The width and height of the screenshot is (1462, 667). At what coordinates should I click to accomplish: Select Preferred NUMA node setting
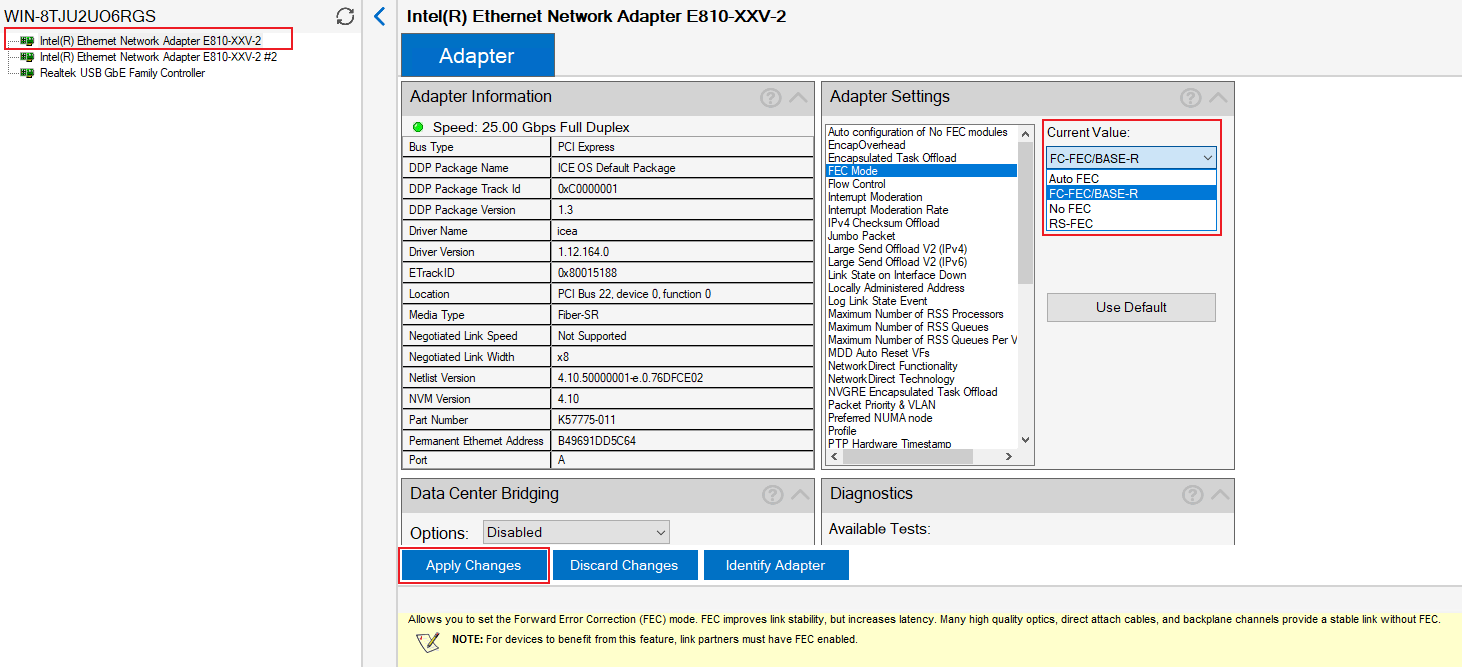pyautogui.click(x=879, y=418)
